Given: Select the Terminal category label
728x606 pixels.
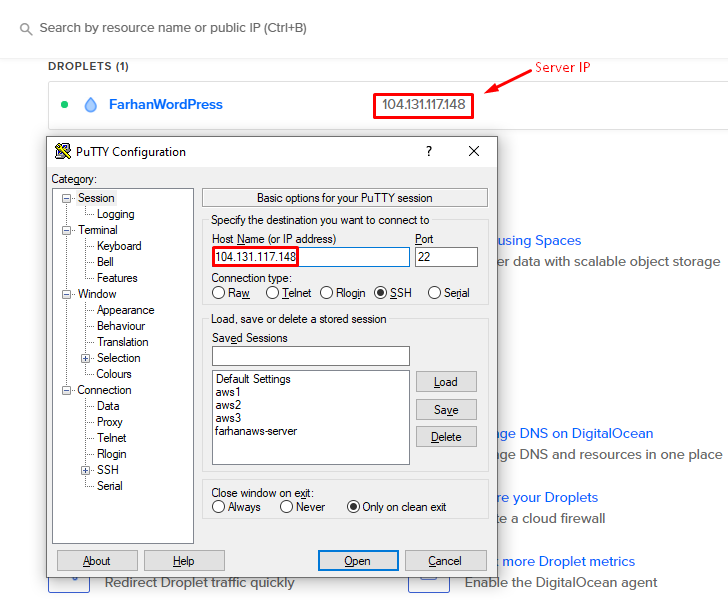Looking at the screenshot, I should tap(98, 230).
